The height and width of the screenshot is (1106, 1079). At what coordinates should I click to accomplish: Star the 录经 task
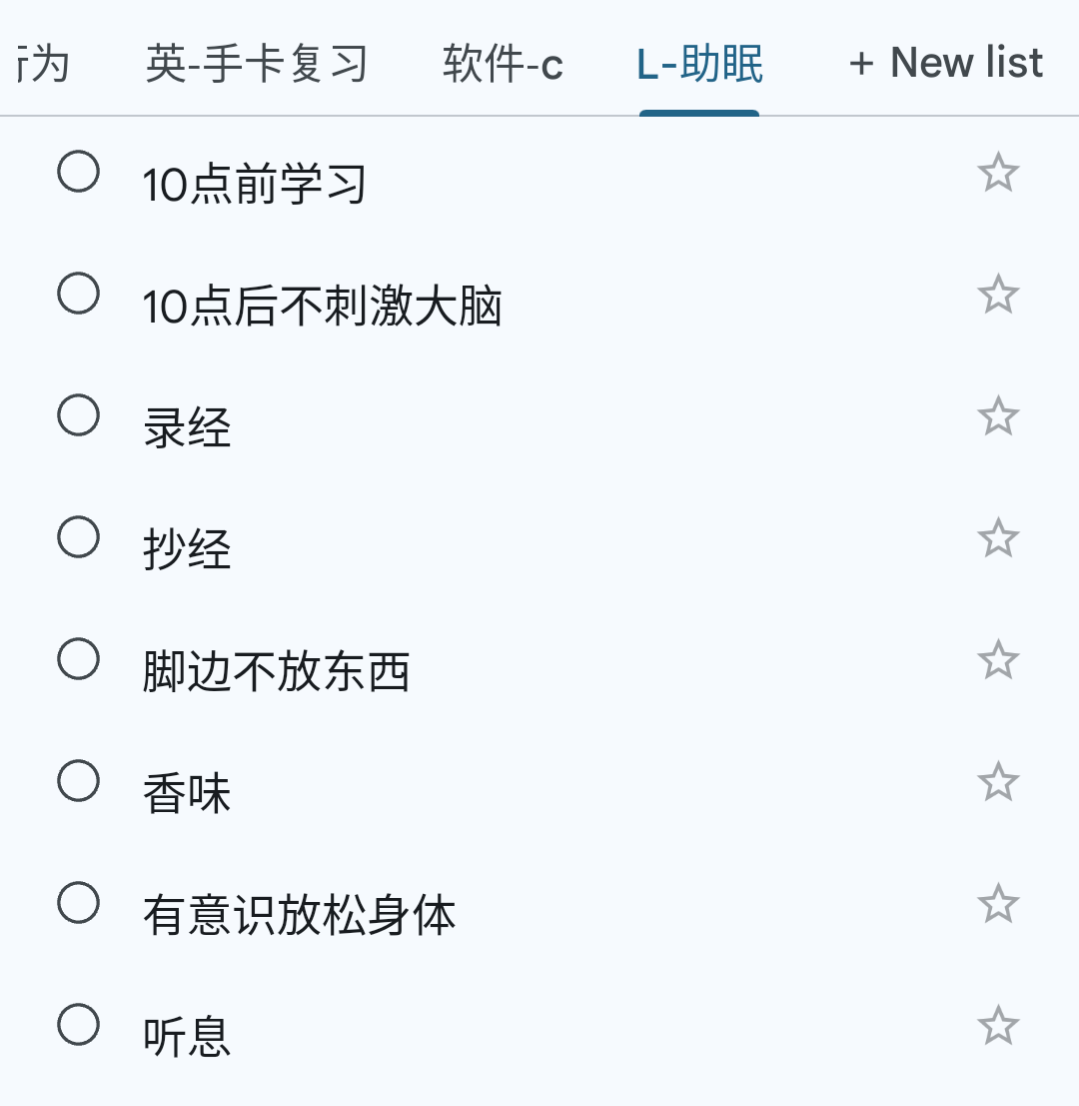tap(999, 416)
